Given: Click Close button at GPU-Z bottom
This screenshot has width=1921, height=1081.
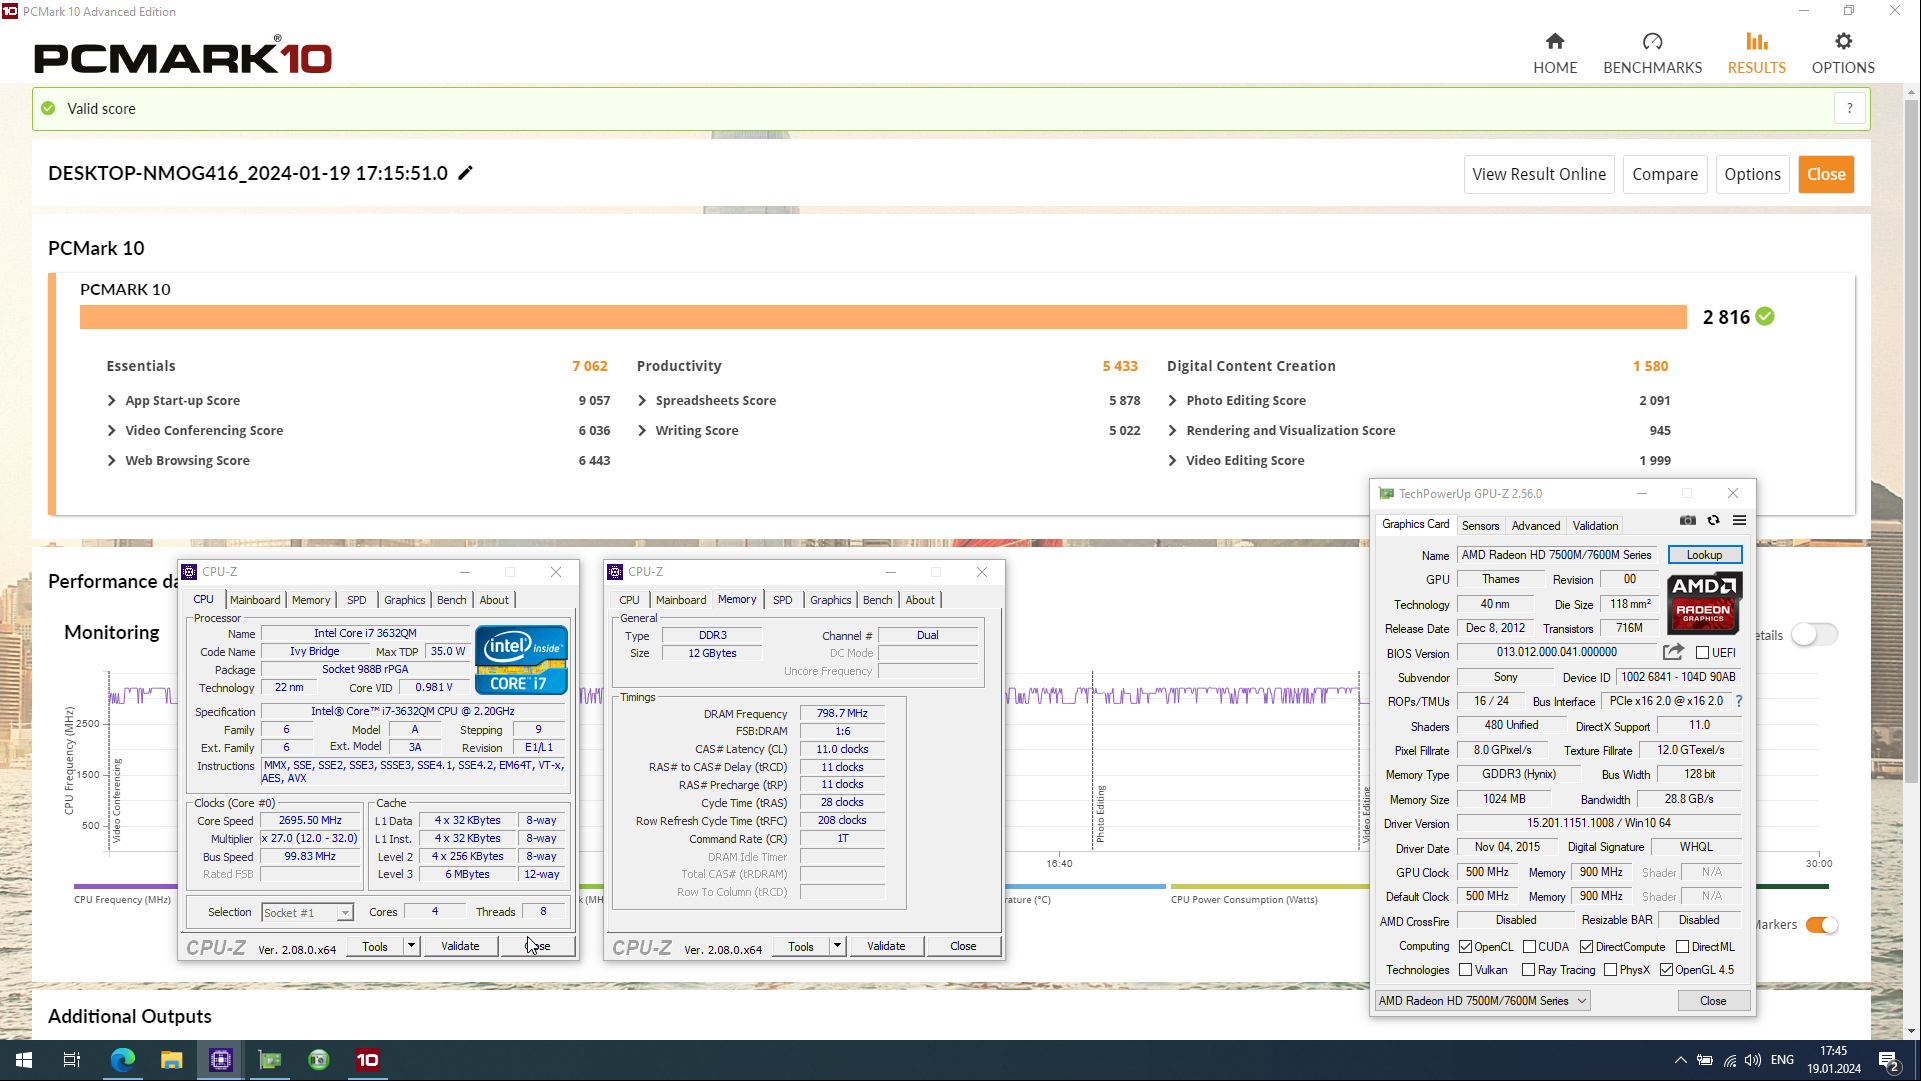Looking at the screenshot, I should [x=1713, y=1001].
